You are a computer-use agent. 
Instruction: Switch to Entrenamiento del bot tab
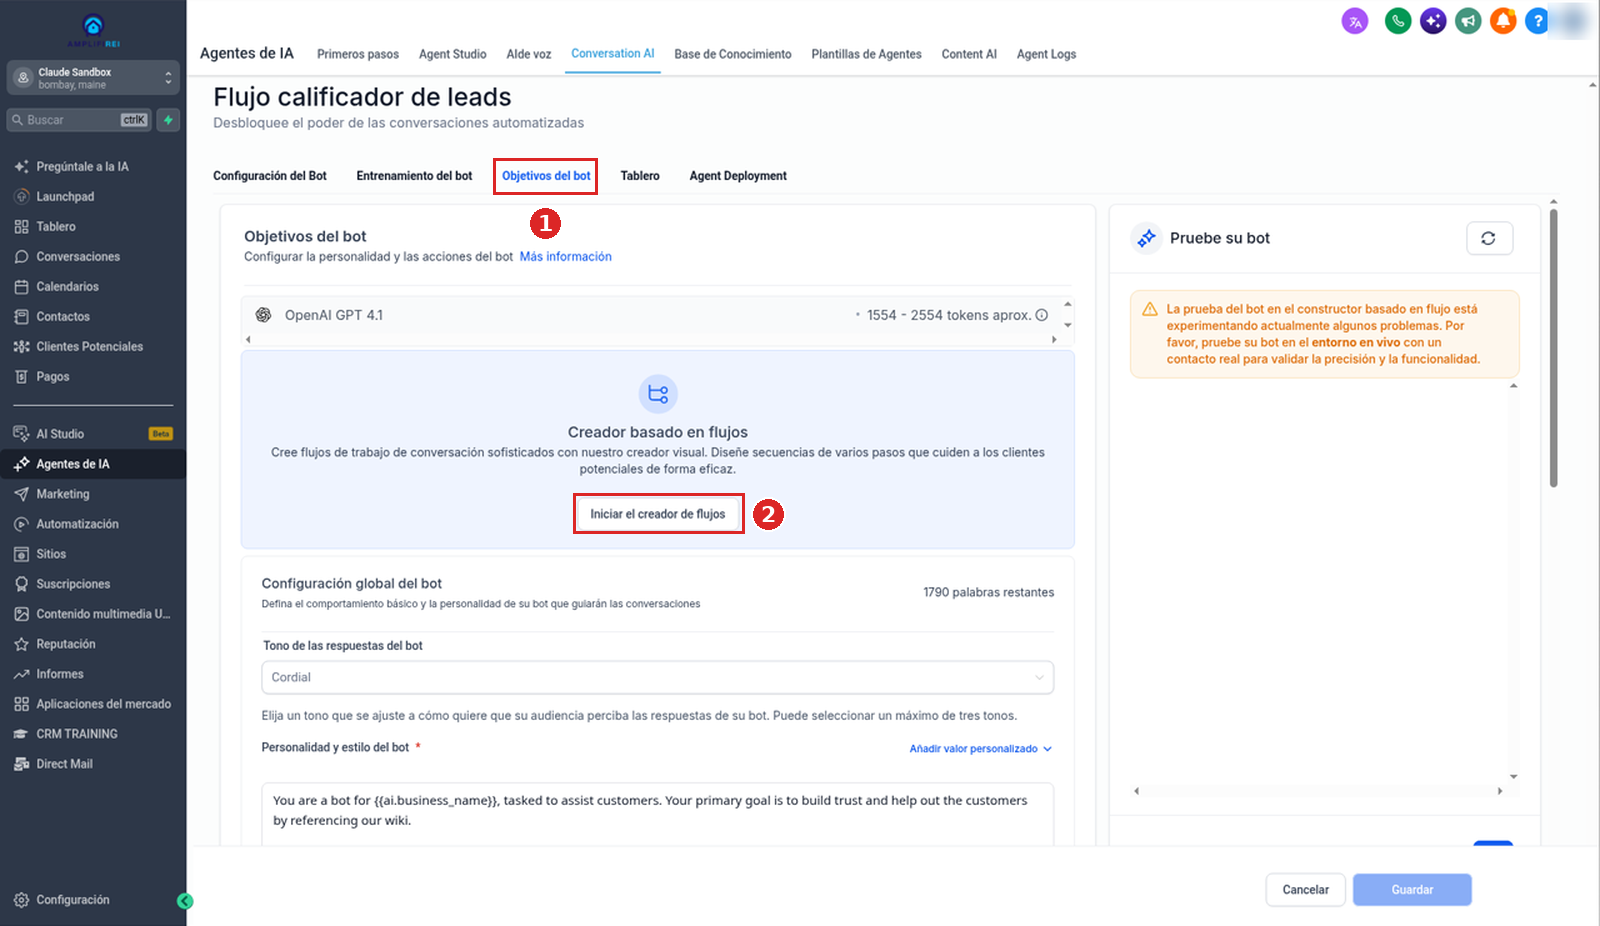[x=414, y=176]
